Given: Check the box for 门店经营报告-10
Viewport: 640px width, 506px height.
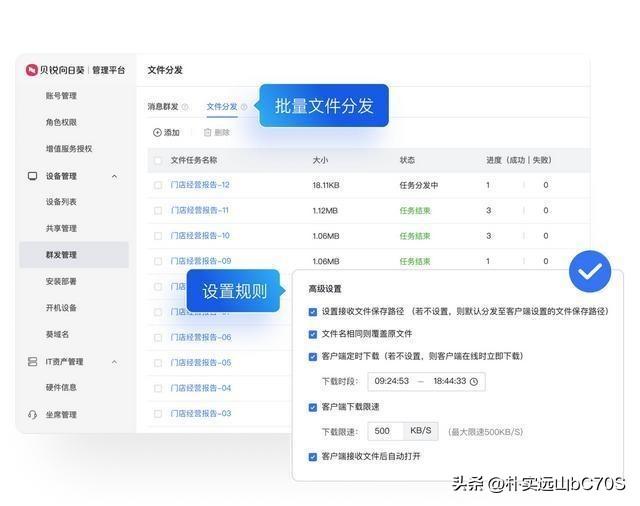Looking at the screenshot, I should (158, 236).
